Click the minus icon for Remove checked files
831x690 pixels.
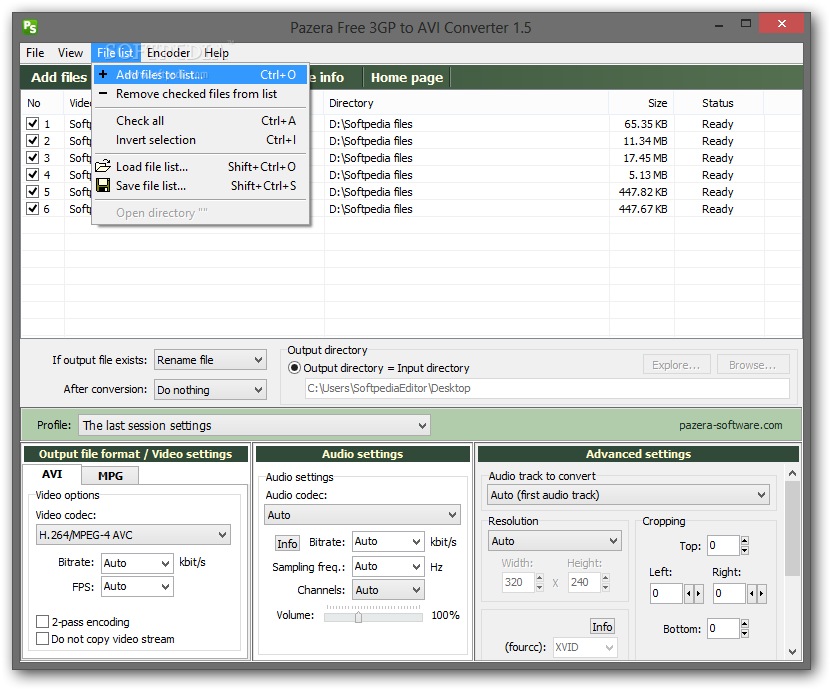pos(103,93)
